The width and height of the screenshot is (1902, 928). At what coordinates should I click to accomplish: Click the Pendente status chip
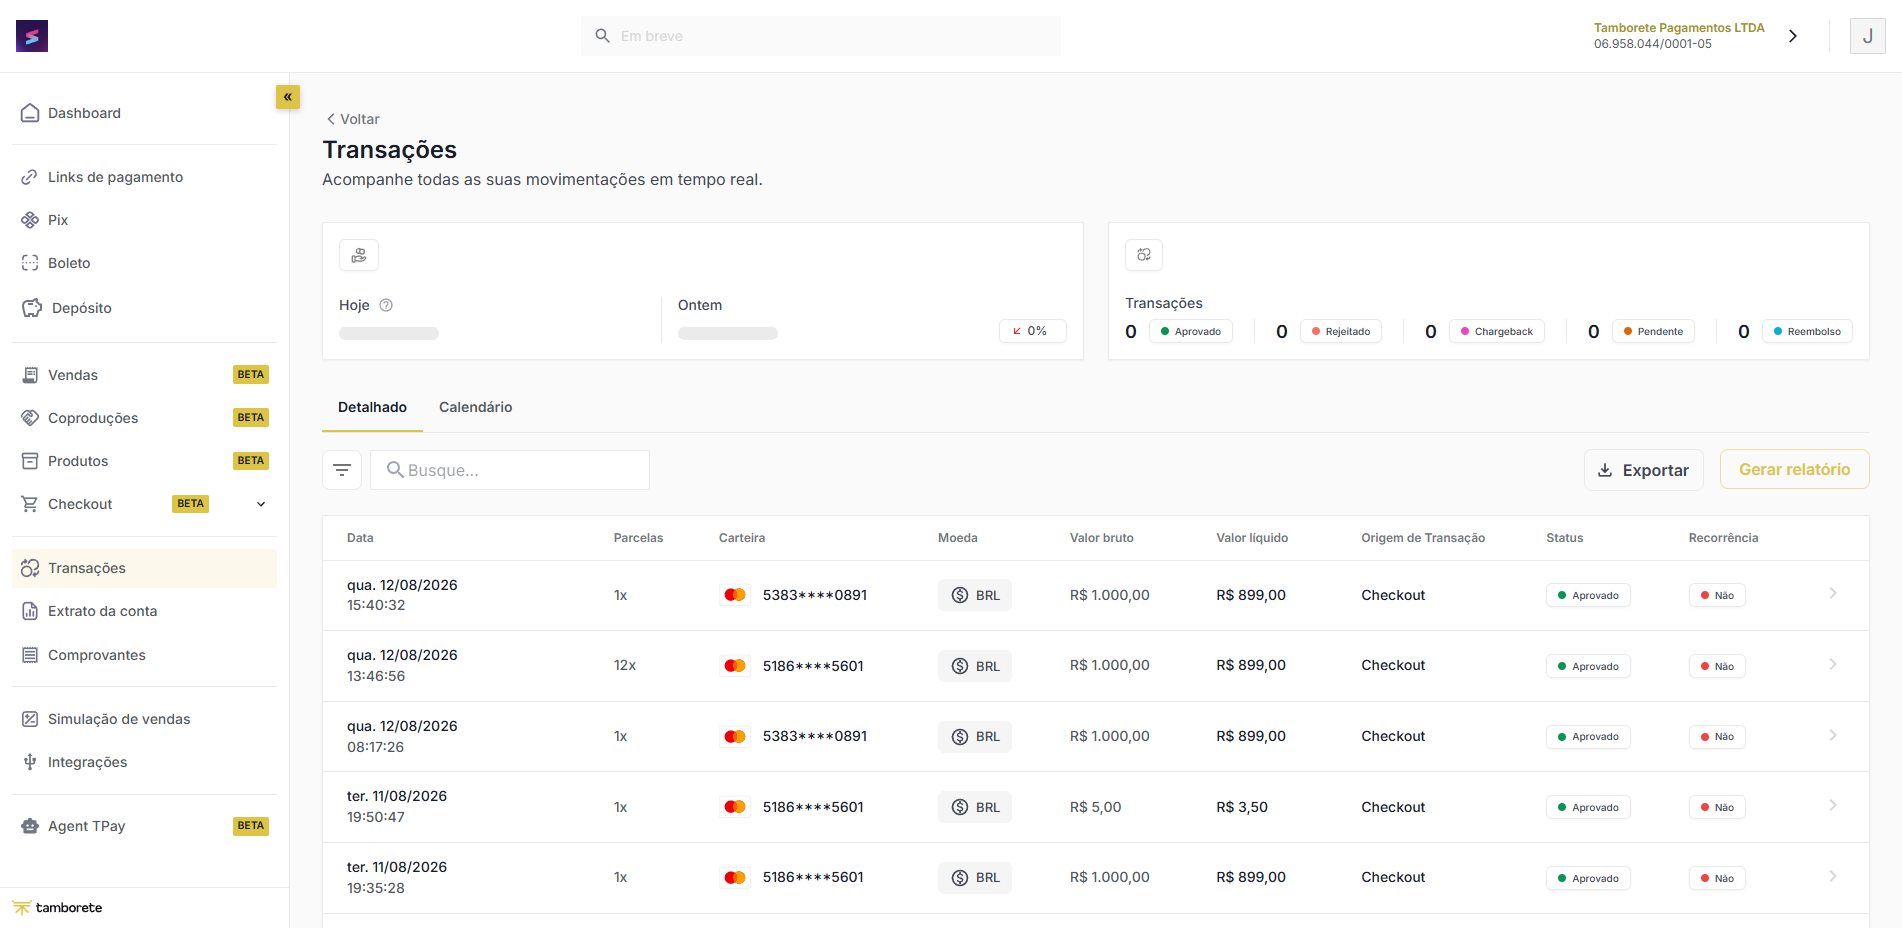coord(1653,331)
